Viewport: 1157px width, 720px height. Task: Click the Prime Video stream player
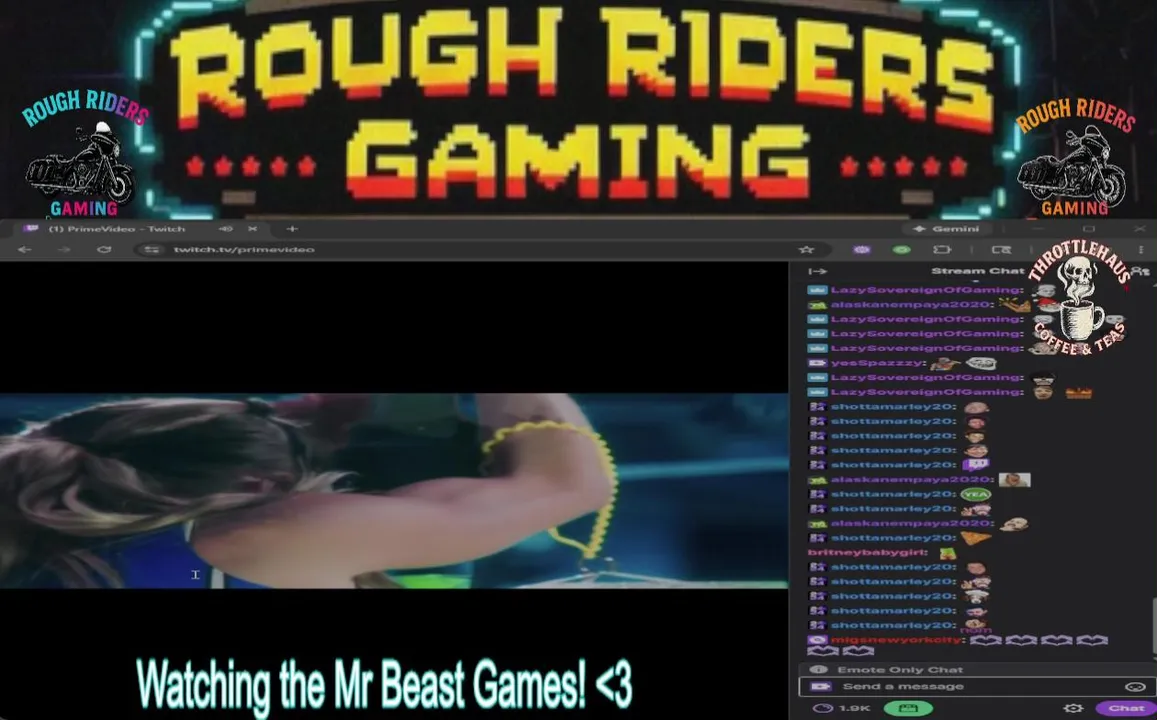click(394, 491)
